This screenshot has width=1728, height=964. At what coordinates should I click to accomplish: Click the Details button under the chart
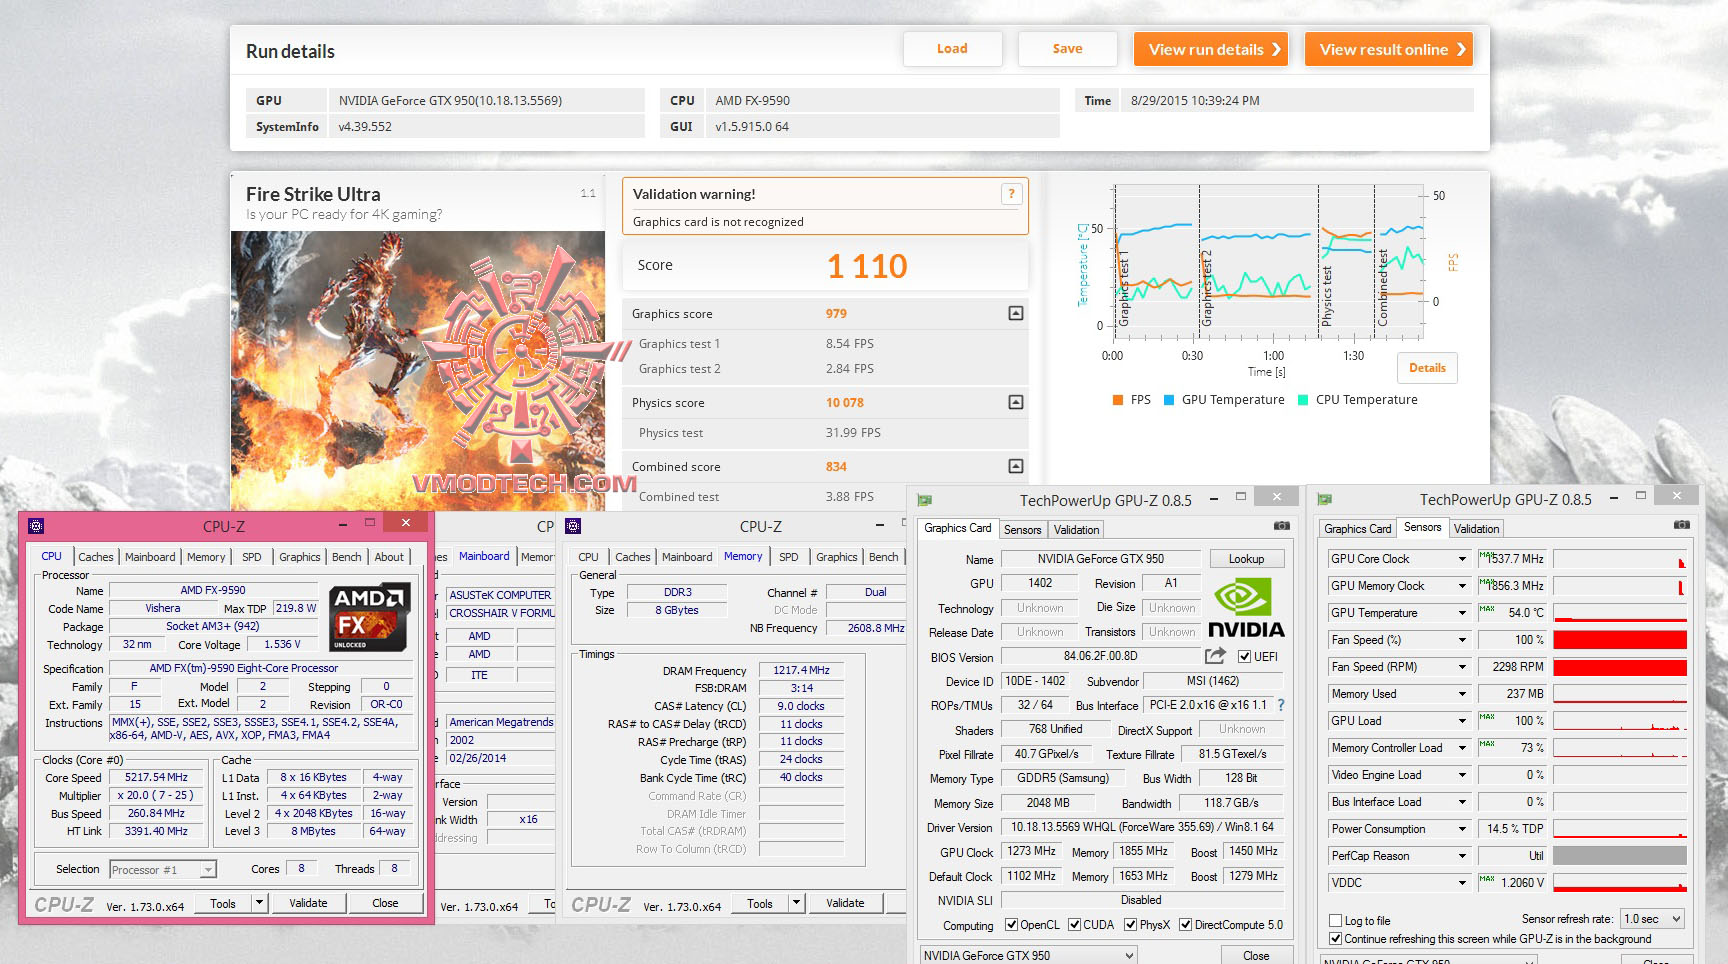pos(1427,368)
